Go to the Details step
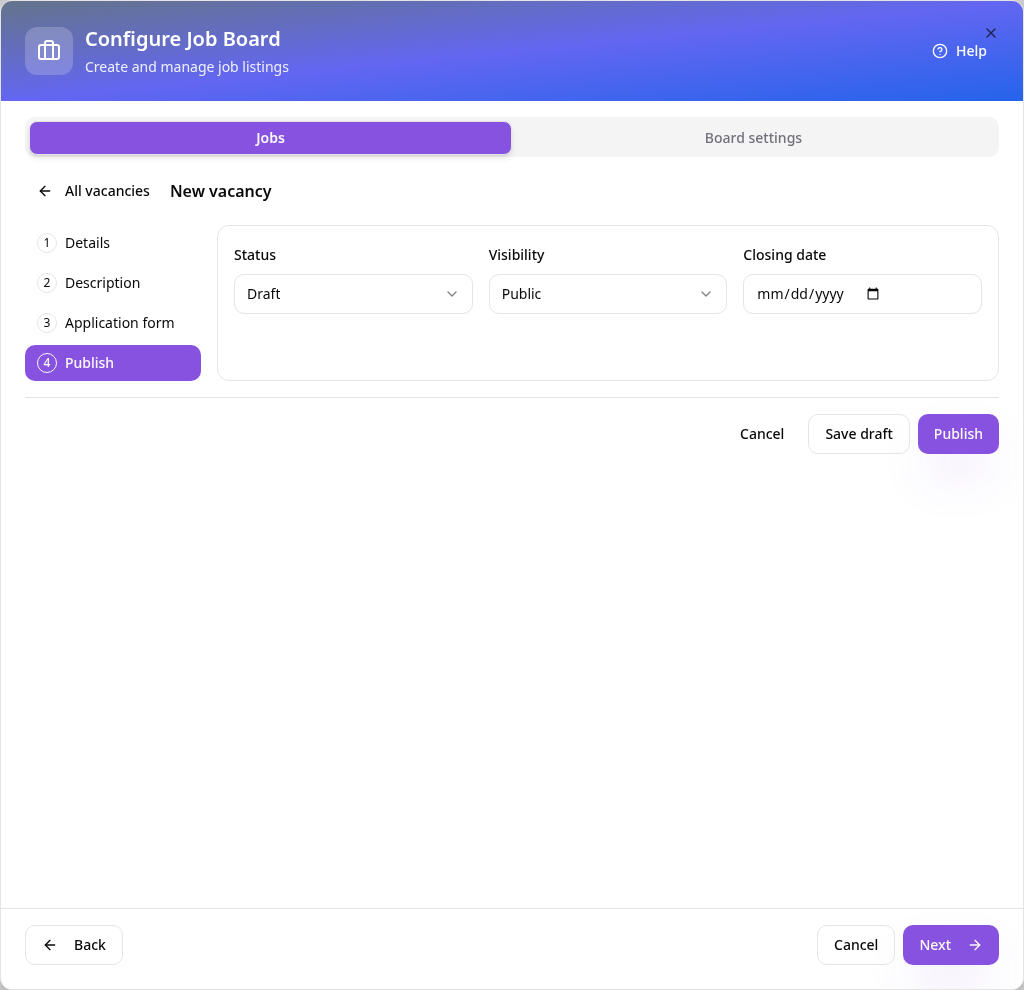 (113, 243)
